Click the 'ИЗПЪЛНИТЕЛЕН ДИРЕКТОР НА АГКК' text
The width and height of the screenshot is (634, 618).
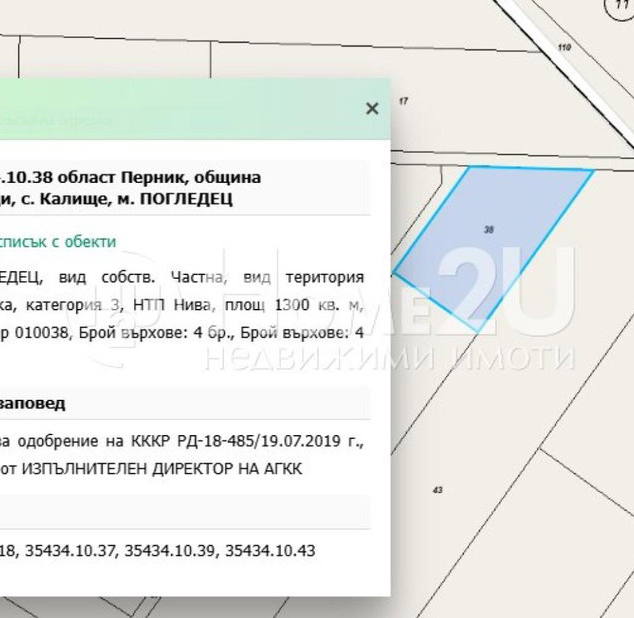pos(162,469)
